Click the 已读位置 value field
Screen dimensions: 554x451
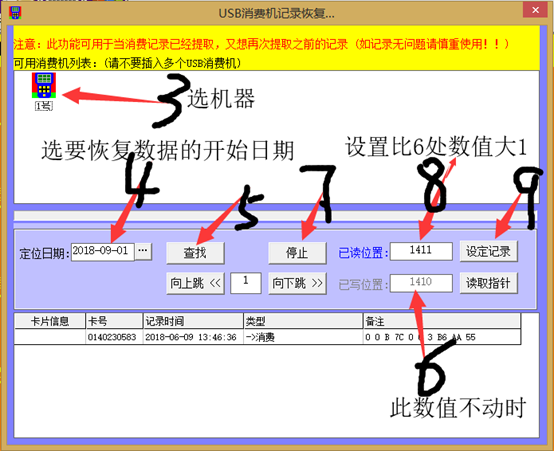[x=421, y=251]
